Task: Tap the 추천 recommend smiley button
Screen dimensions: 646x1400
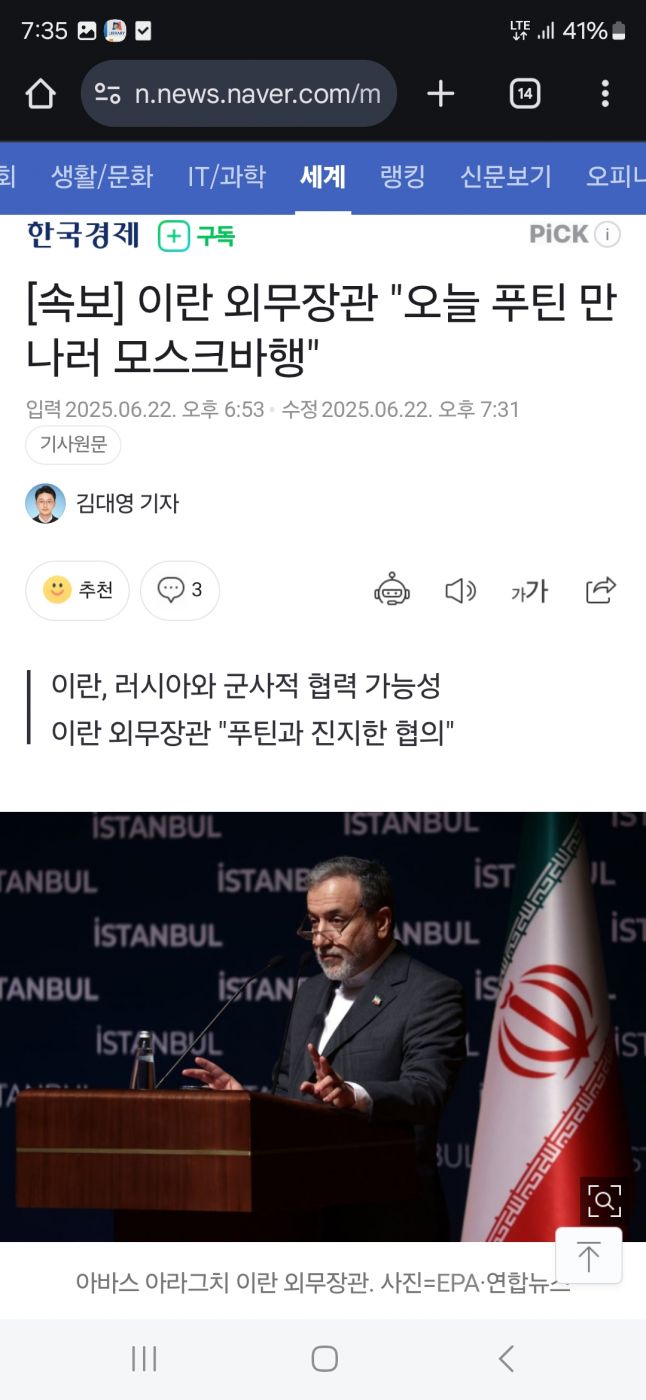Action: click(x=77, y=590)
